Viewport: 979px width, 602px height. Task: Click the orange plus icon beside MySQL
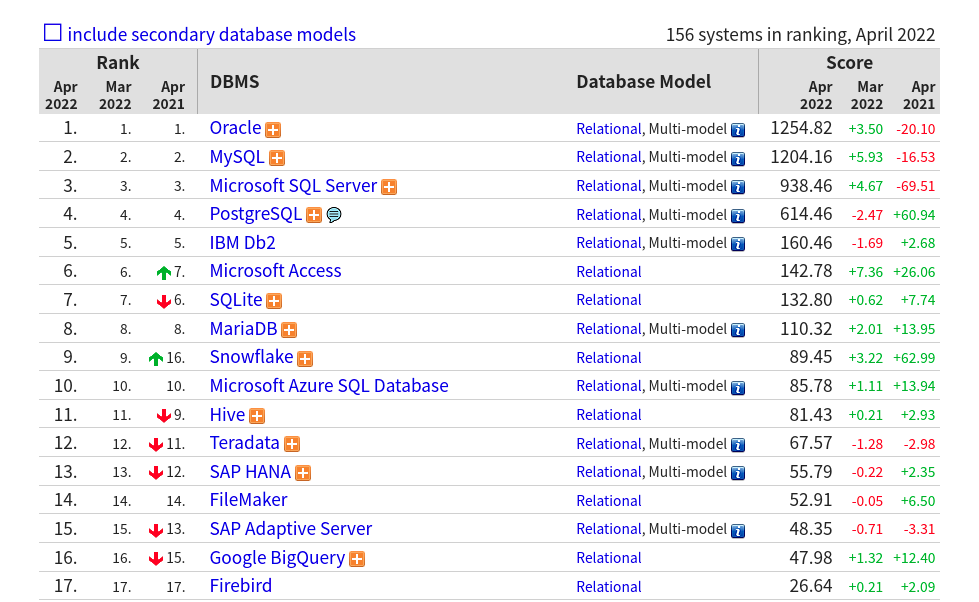277,158
